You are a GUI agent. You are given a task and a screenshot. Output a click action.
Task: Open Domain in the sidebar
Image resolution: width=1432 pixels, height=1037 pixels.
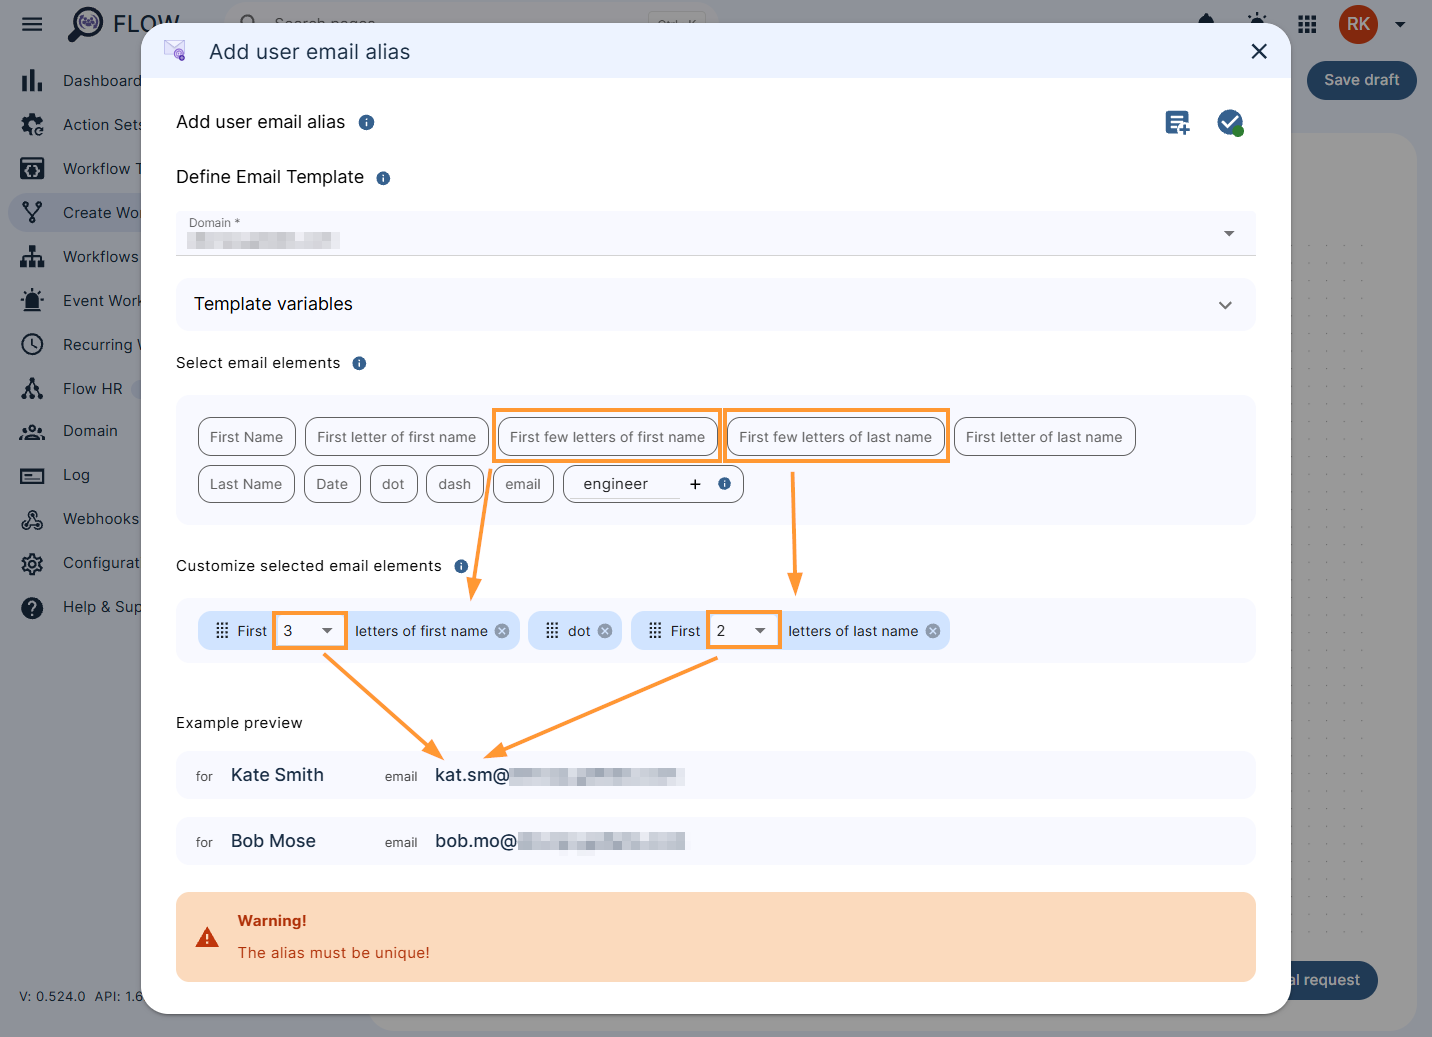90,431
